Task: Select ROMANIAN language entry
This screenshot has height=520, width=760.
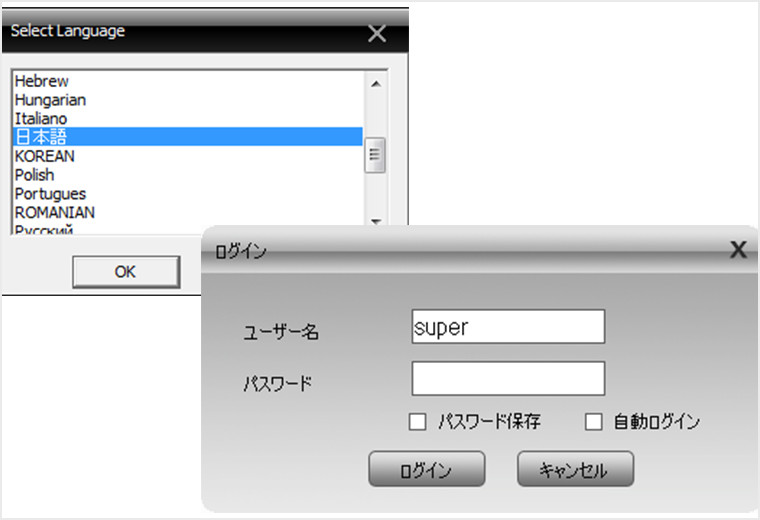Action: pyautogui.click(x=55, y=212)
